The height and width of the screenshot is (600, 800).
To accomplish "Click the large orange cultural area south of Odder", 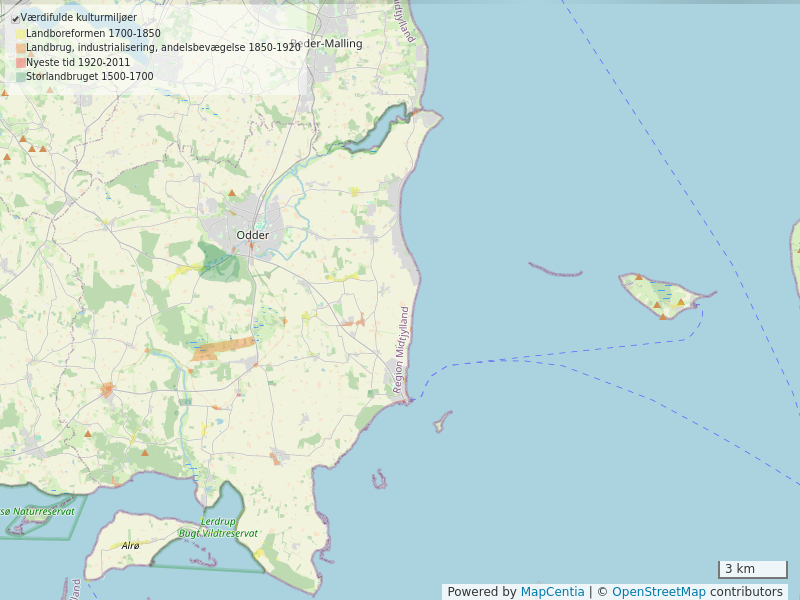I will (223, 348).
